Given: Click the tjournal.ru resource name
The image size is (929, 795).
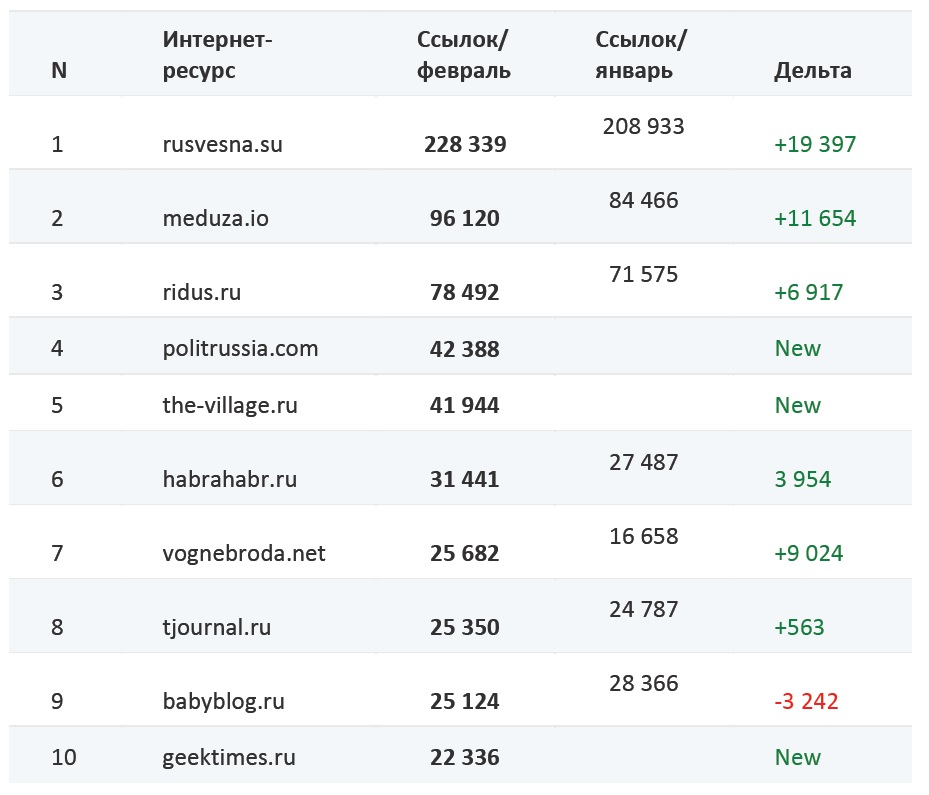Looking at the screenshot, I should (x=217, y=627).
